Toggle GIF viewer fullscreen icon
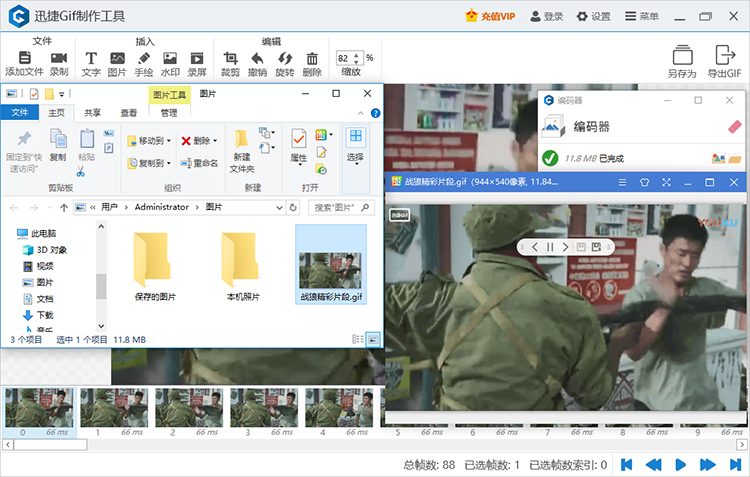 coord(666,182)
